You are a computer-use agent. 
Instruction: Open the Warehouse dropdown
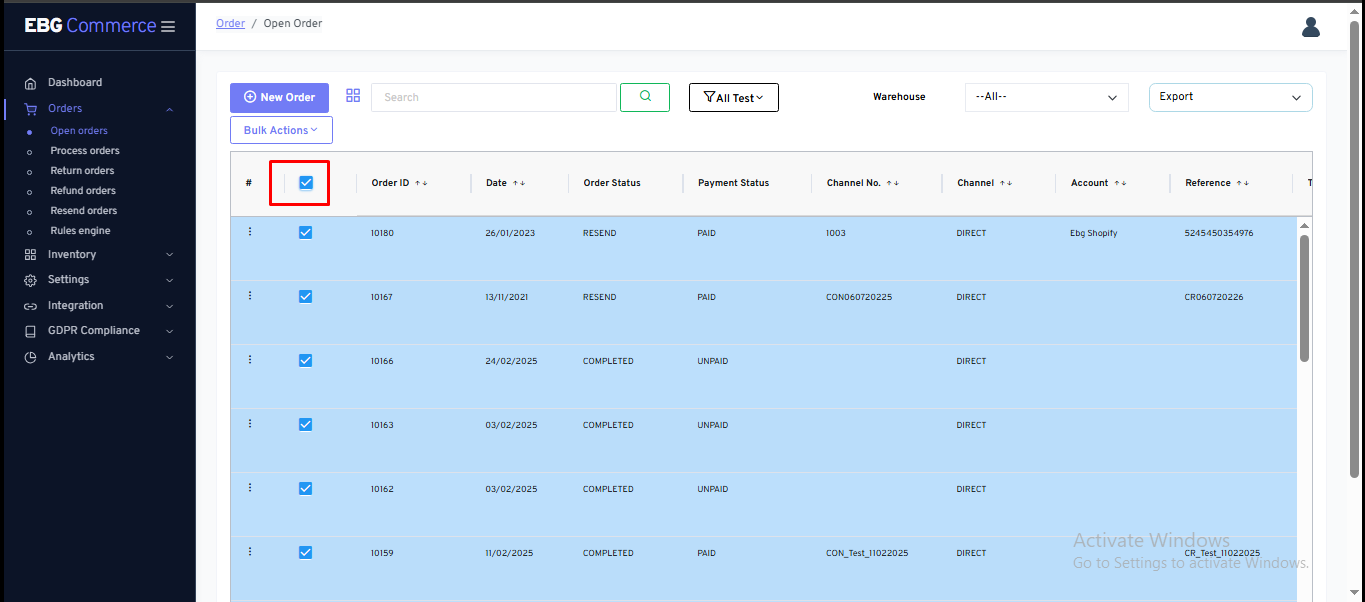point(1046,97)
